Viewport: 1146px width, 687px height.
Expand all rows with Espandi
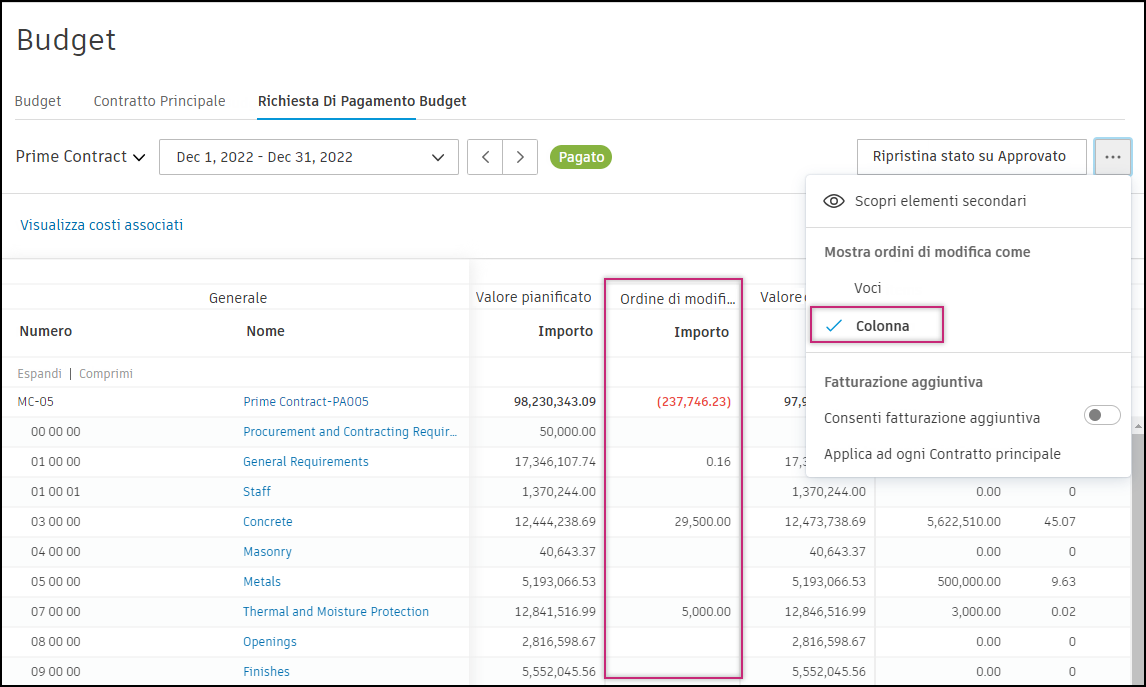[x=39, y=374]
